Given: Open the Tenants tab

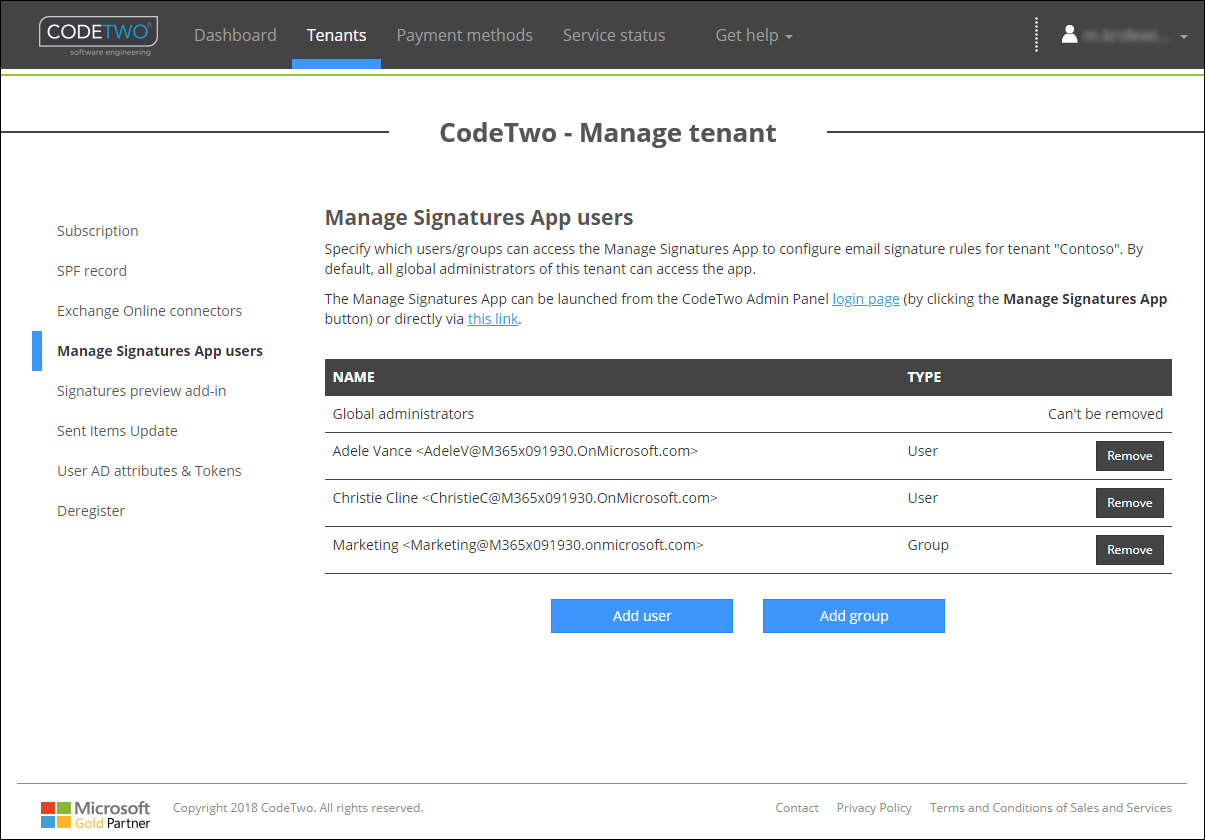Looking at the screenshot, I should [x=336, y=35].
